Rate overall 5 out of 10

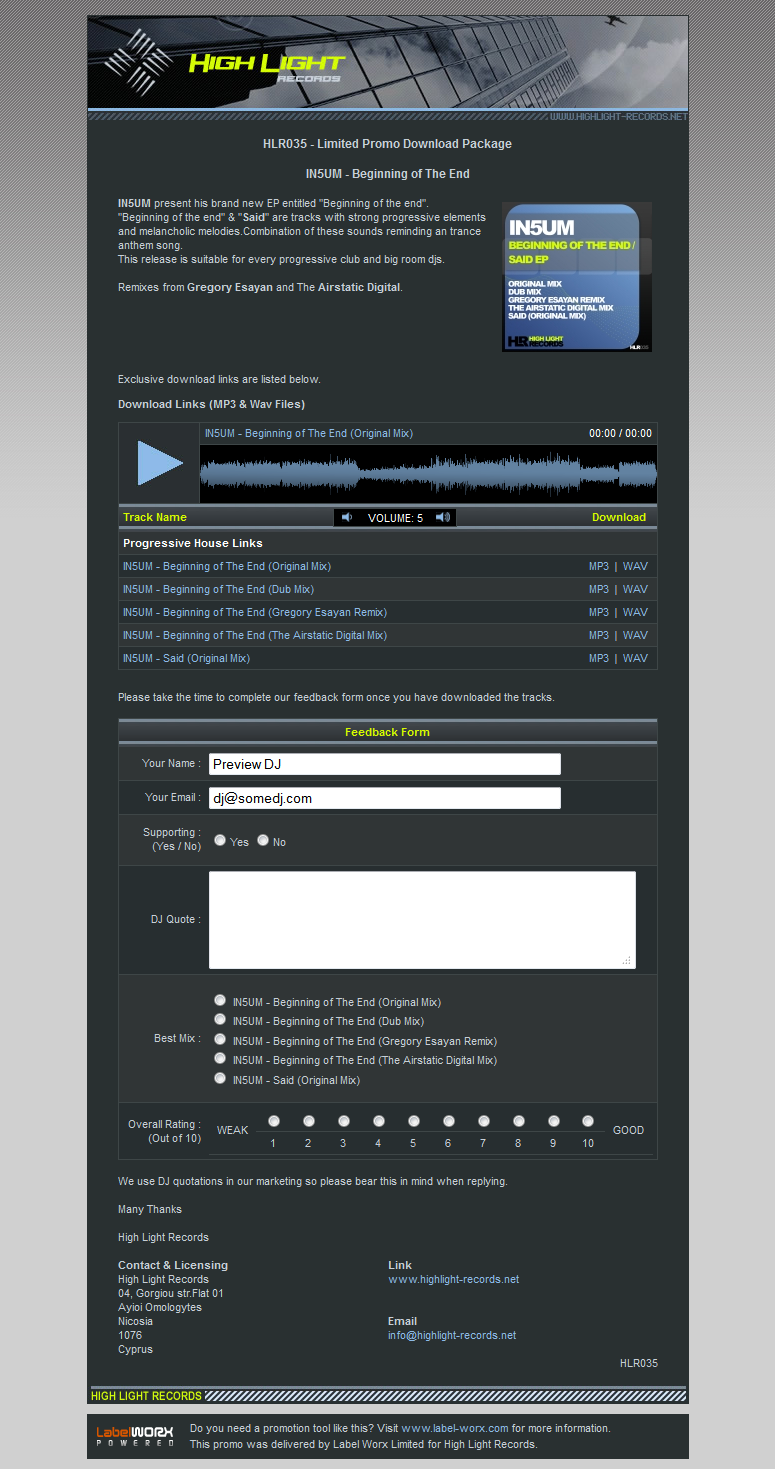[414, 1121]
